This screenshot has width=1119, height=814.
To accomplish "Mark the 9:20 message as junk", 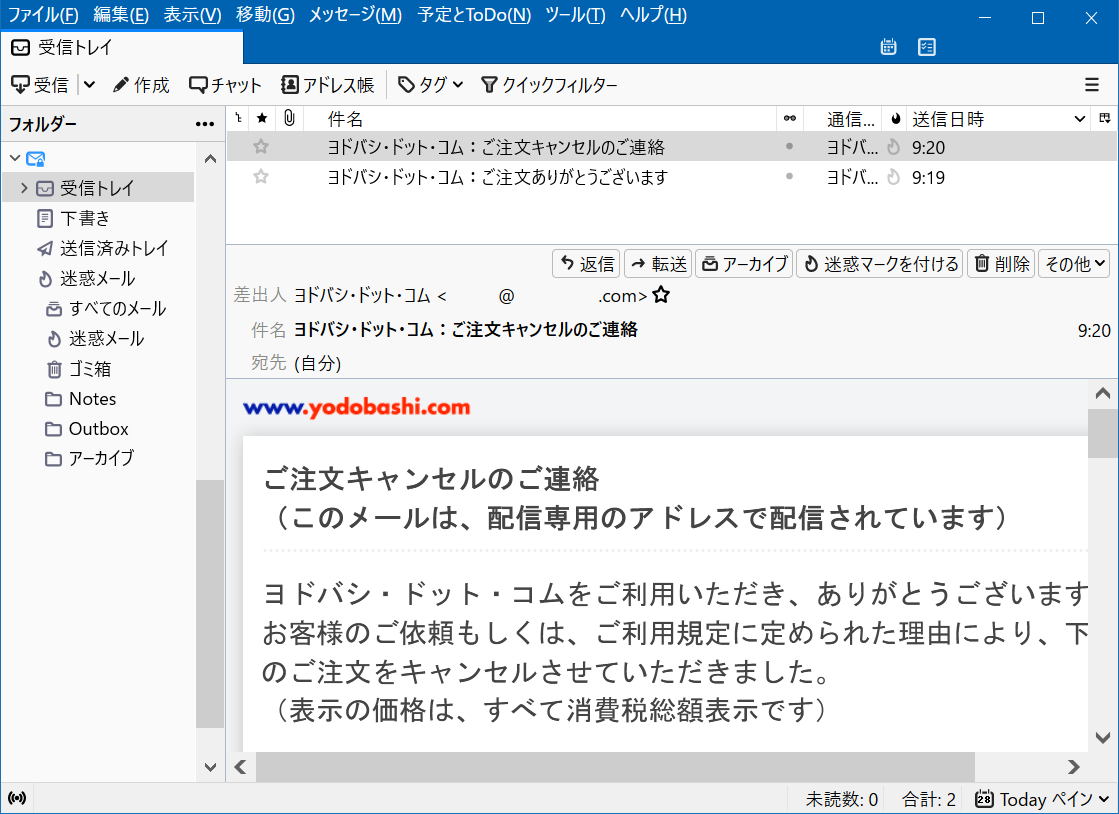I will (893, 147).
